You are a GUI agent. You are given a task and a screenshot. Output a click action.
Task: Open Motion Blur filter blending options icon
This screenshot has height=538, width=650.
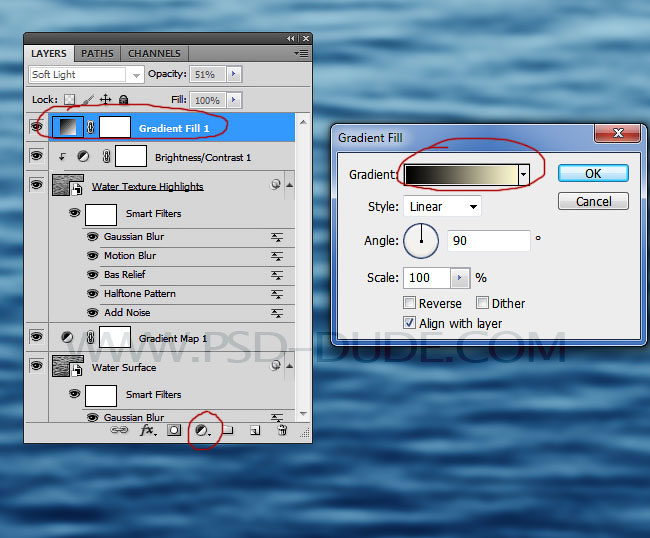[x=277, y=256]
